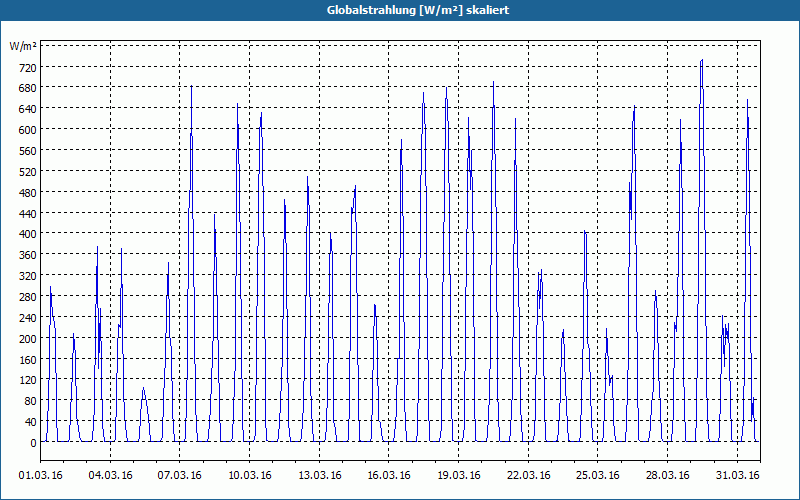
Task: Select the 520 y-axis value
Action: point(28,172)
